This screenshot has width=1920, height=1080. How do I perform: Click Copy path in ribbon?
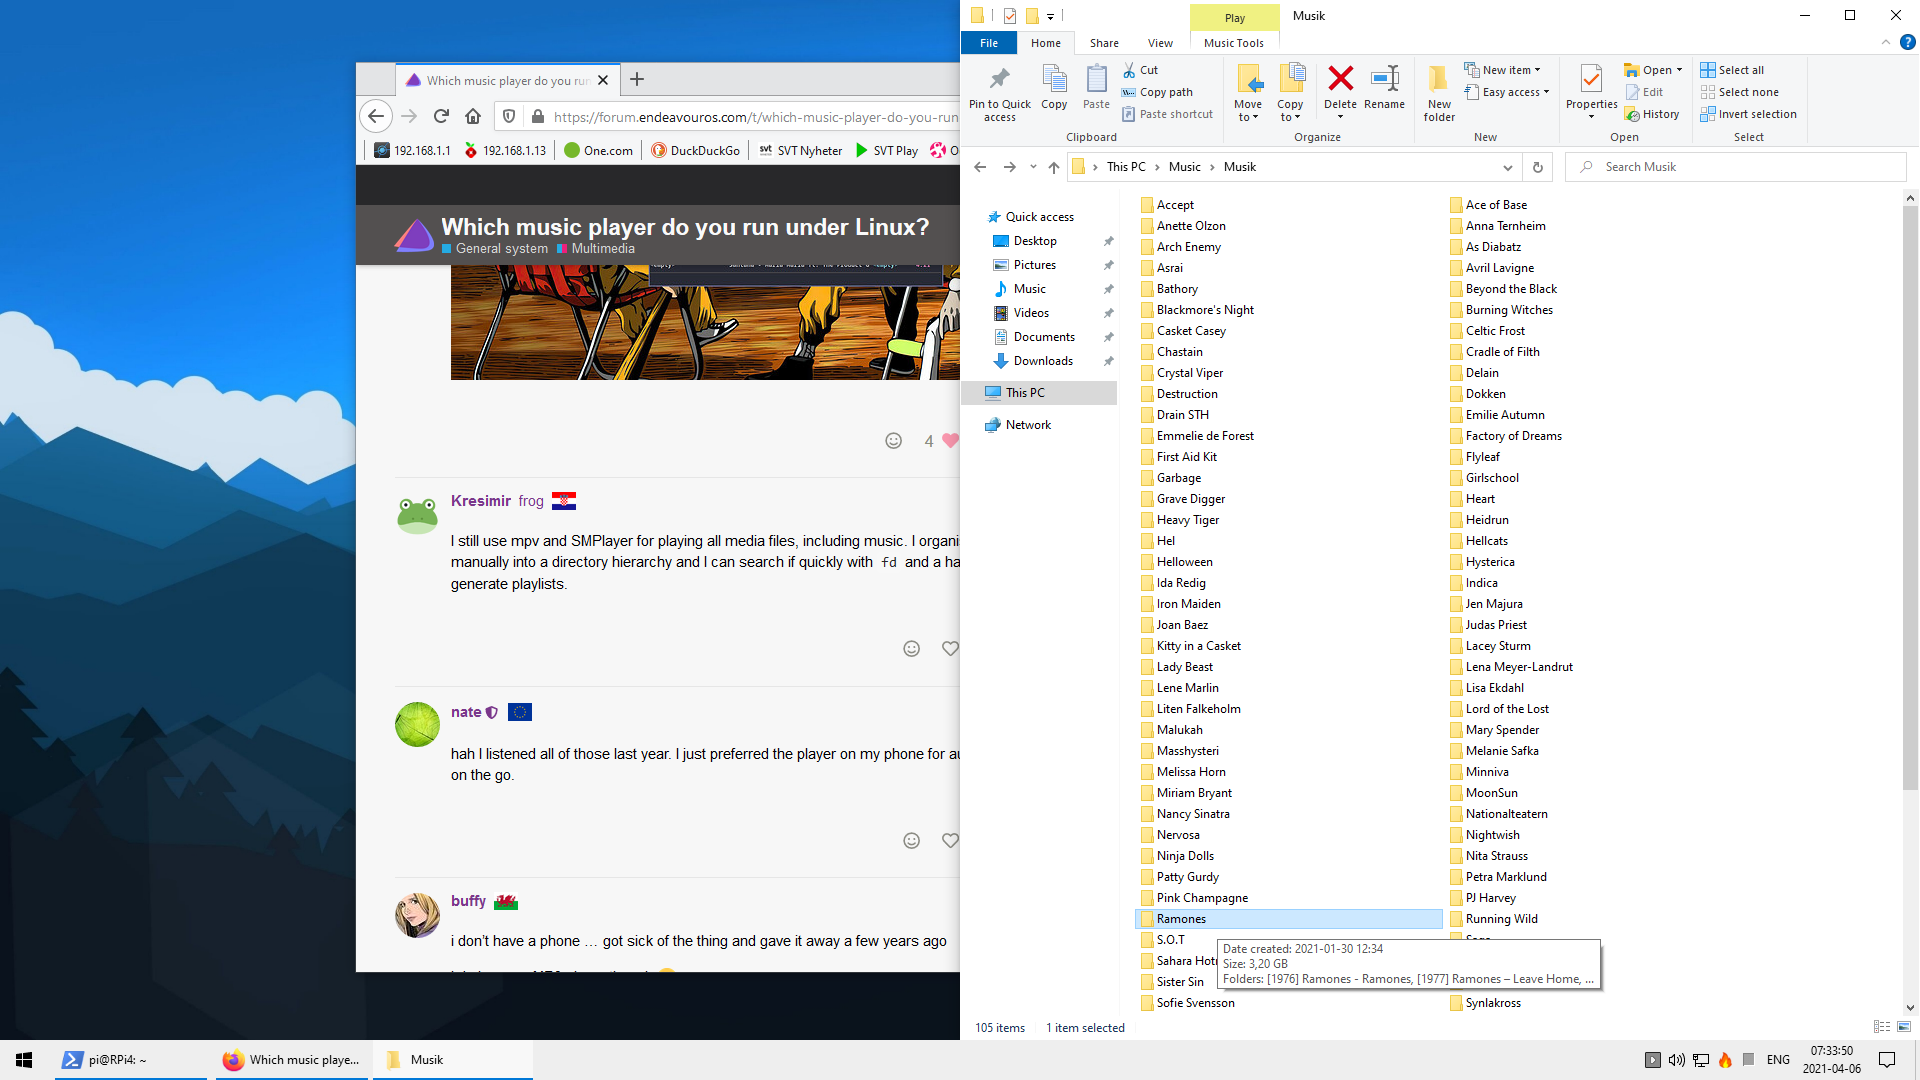[1157, 92]
